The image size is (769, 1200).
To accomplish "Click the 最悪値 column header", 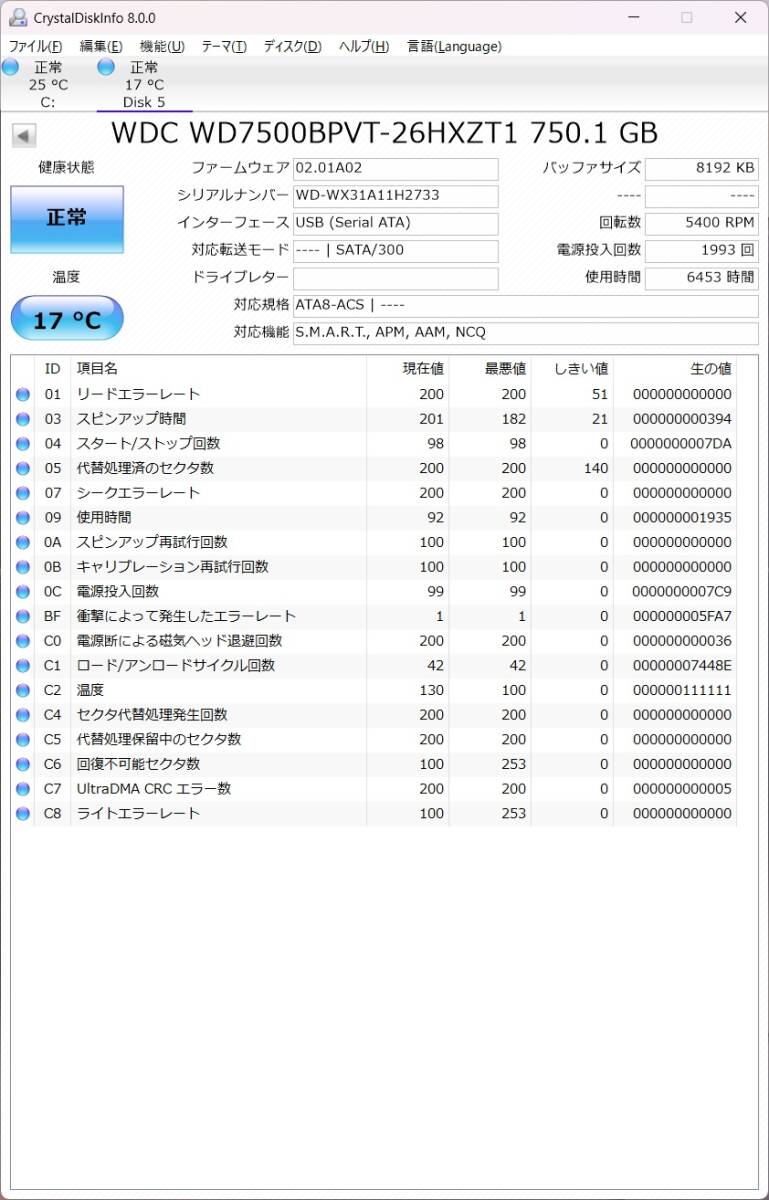I will point(489,369).
